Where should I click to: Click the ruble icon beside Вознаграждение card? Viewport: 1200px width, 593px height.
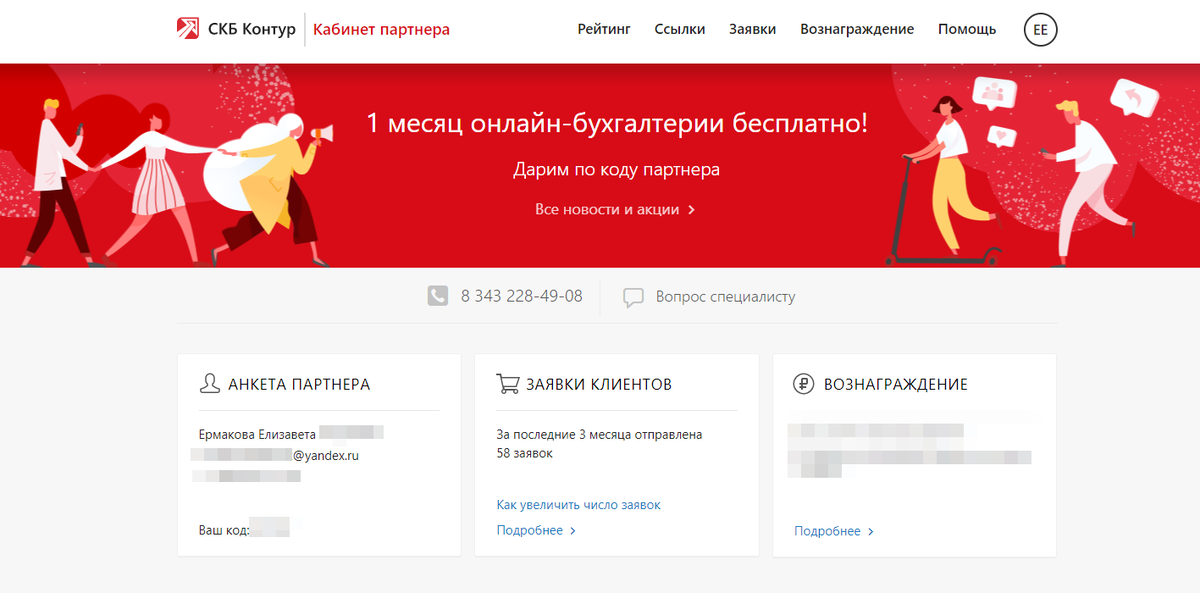(804, 384)
